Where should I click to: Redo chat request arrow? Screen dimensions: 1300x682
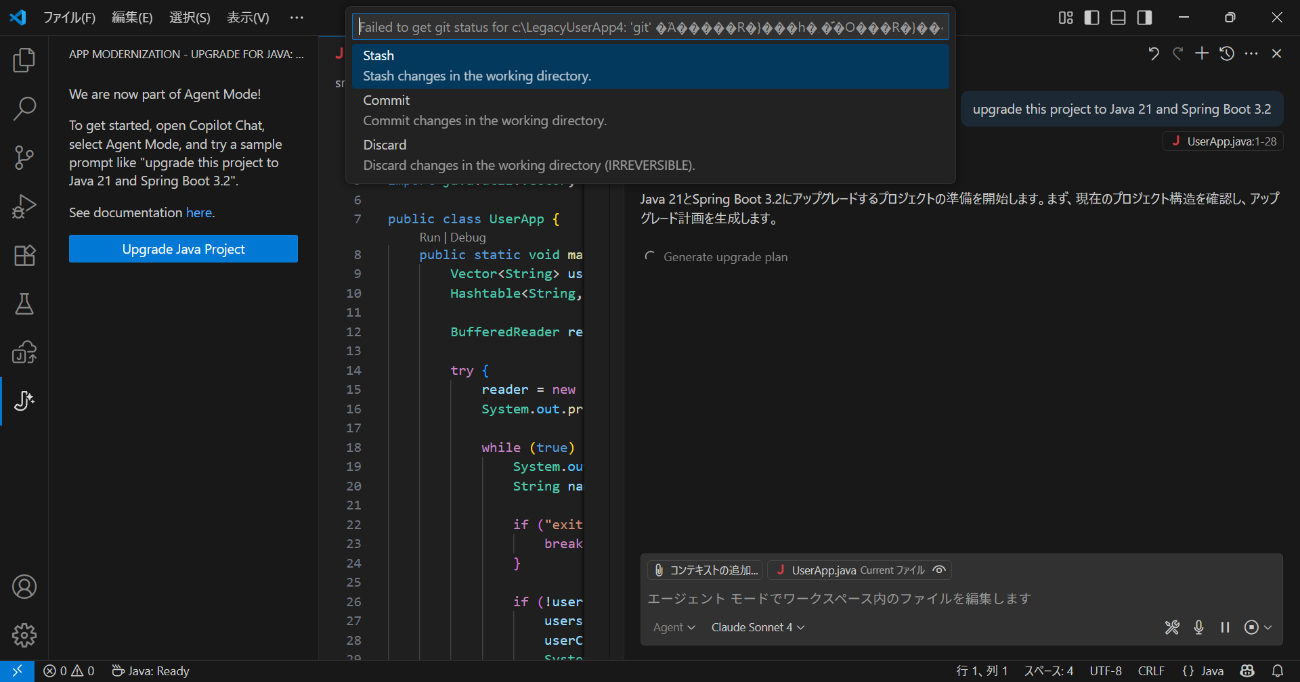tap(1178, 54)
